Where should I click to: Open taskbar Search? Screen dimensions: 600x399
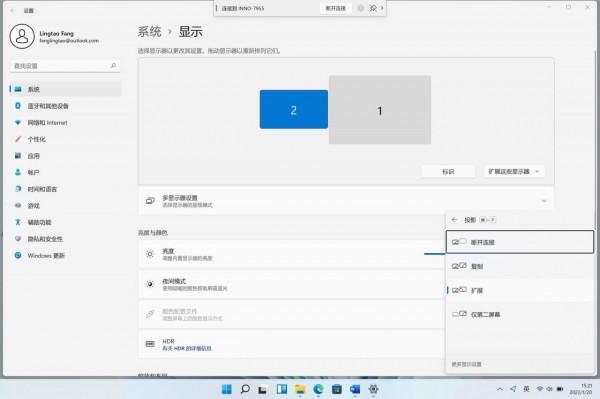click(x=245, y=389)
